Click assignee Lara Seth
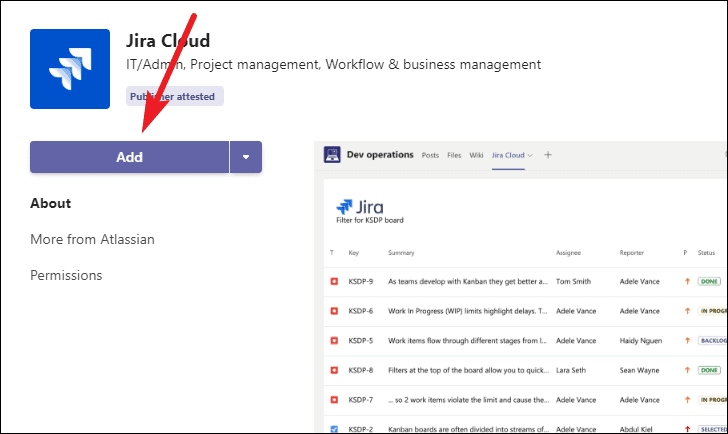The image size is (728, 434). point(571,370)
